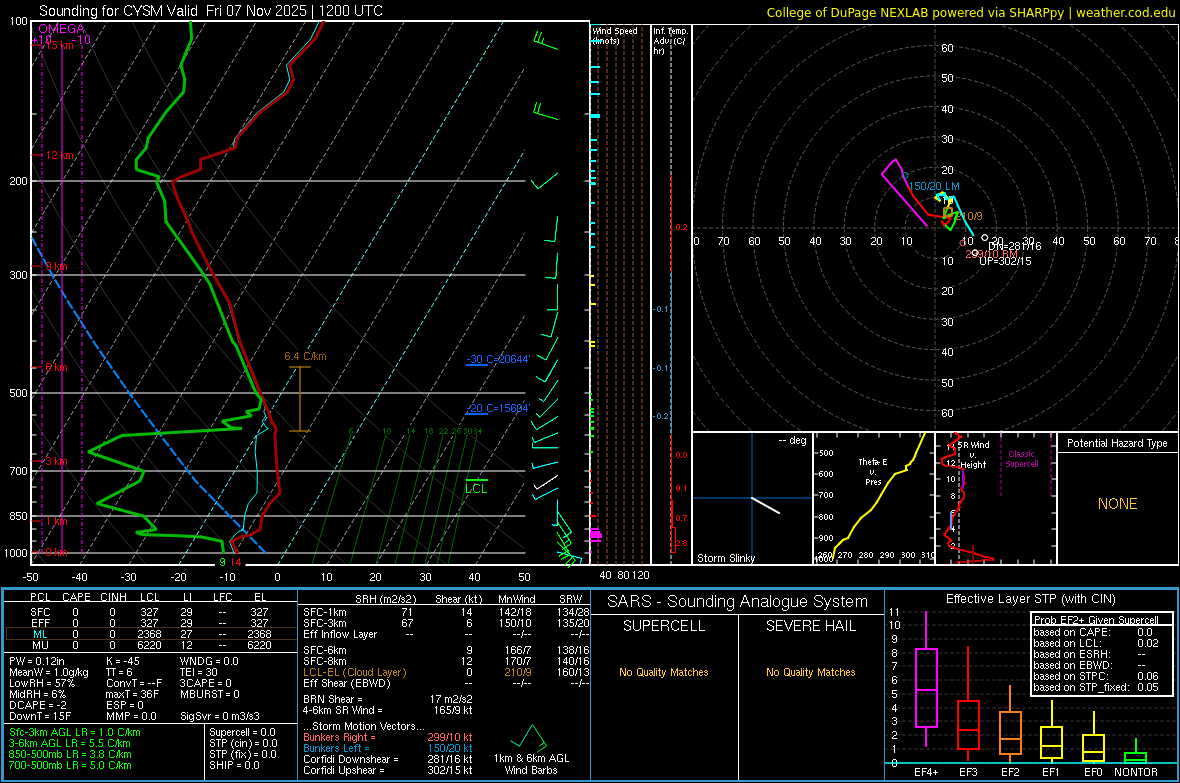Click the blue 'Bunkers Left =' row

388,748
